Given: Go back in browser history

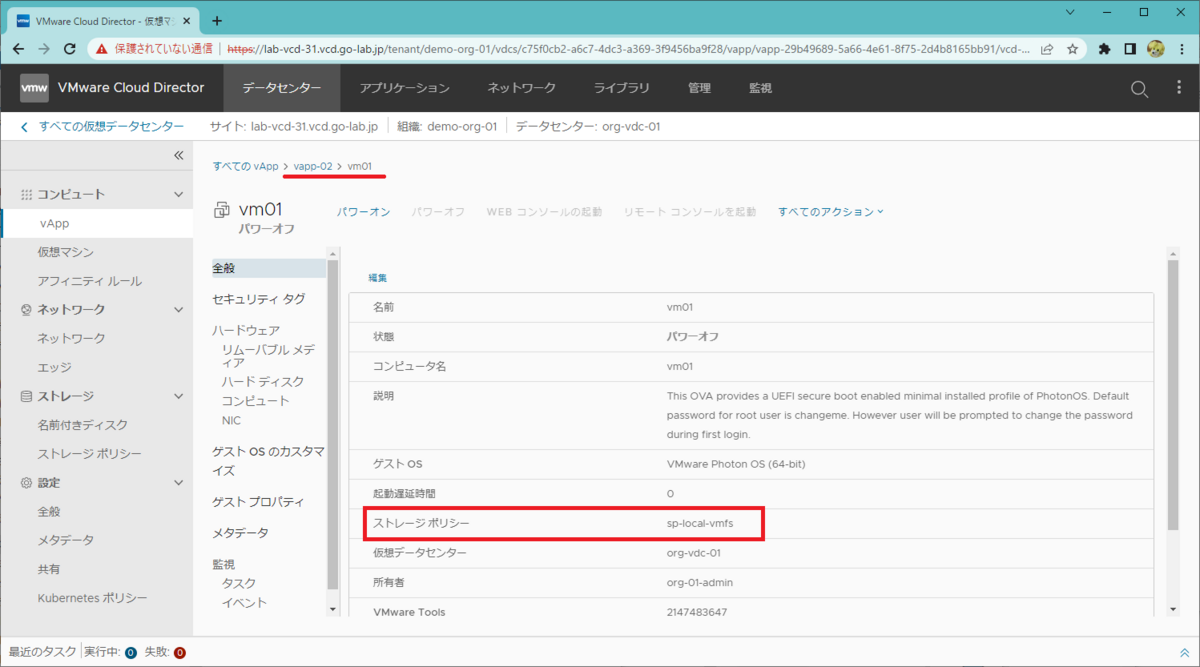Looking at the screenshot, I should (x=18, y=48).
